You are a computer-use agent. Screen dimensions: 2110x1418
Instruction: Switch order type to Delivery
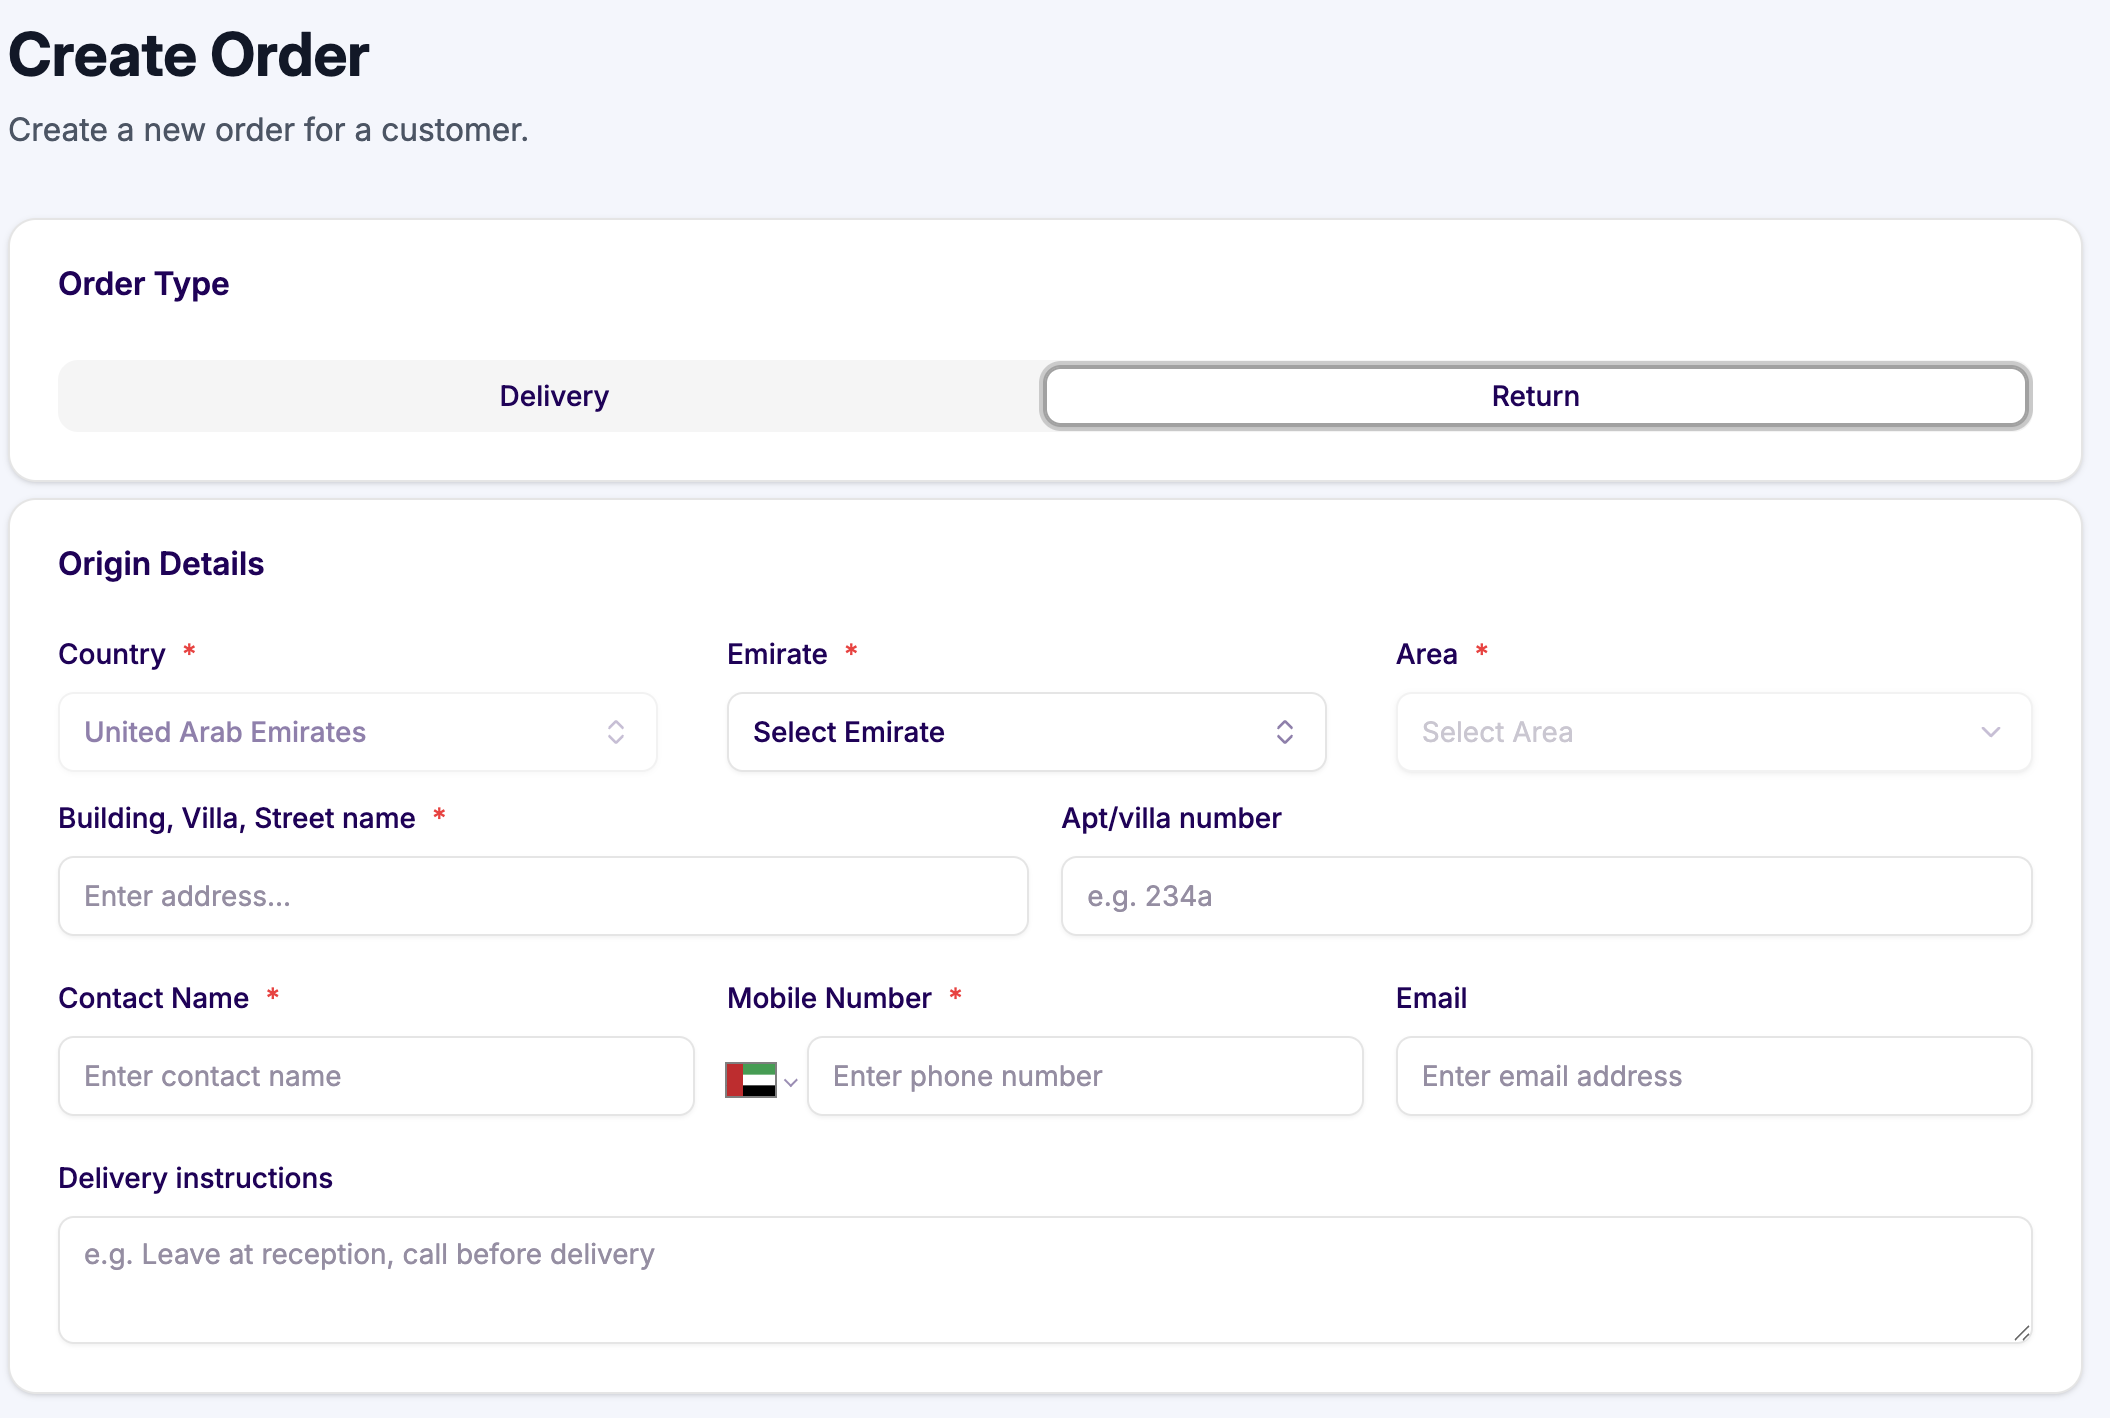click(x=553, y=396)
